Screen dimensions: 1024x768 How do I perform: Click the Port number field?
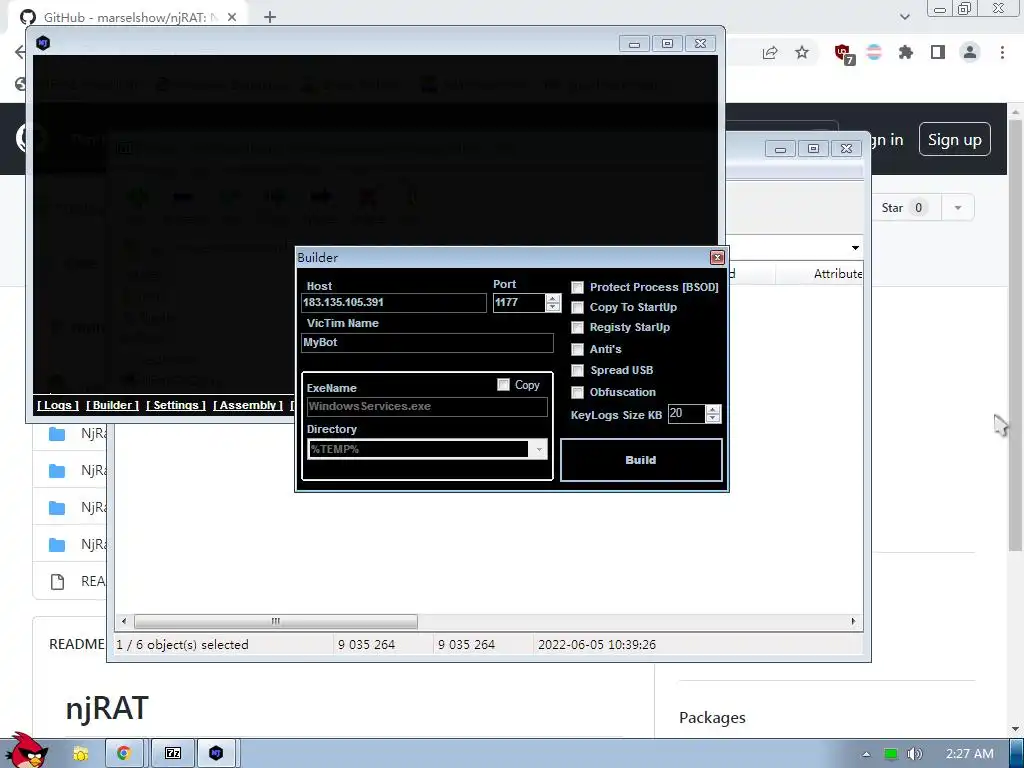(520, 302)
